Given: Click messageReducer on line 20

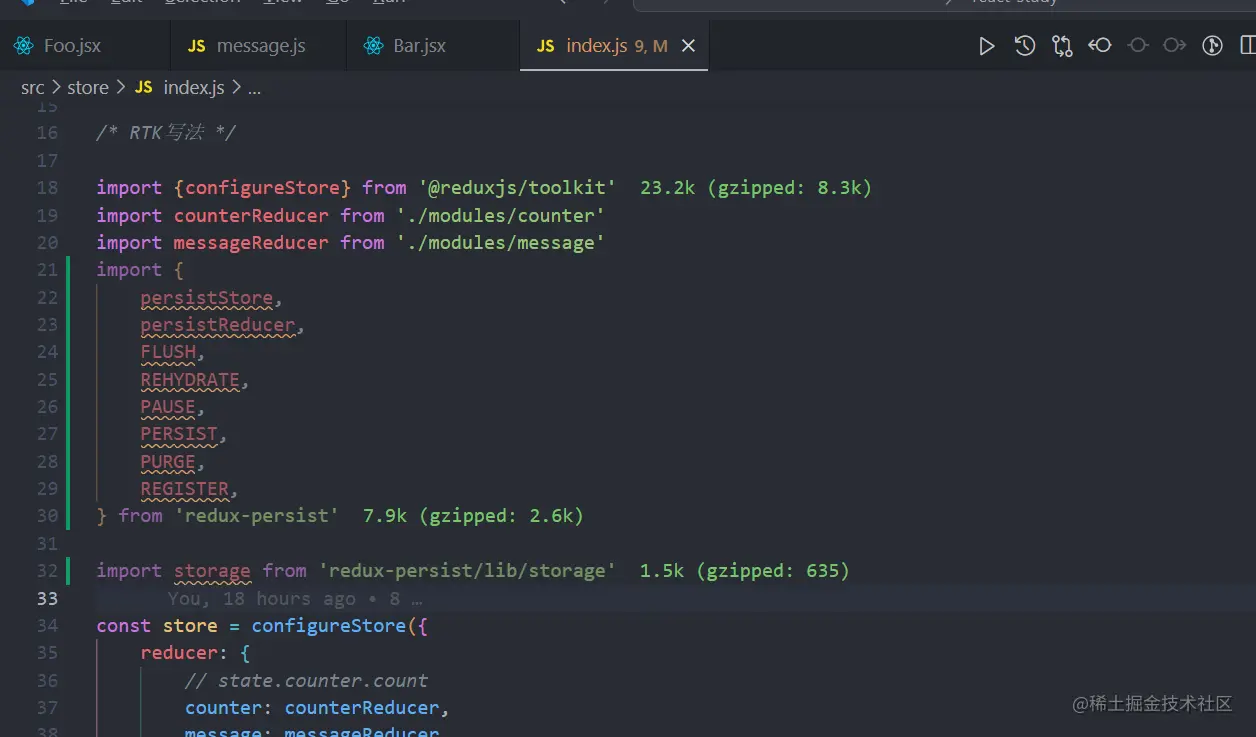Looking at the screenshot, I should point(251,243).
